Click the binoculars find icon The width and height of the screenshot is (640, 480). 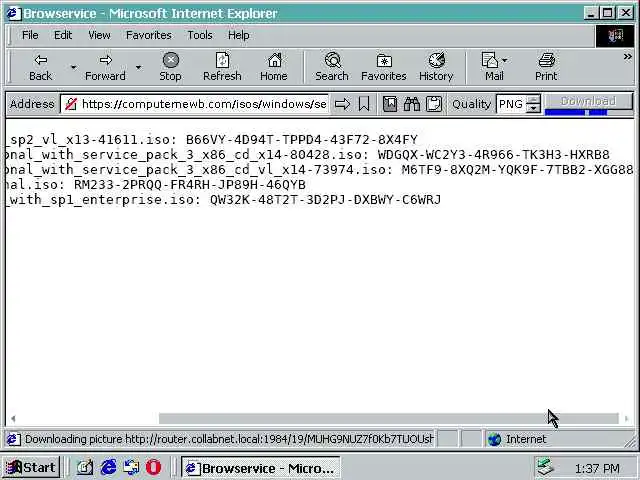pyautogui.click(x=412, y=104)
